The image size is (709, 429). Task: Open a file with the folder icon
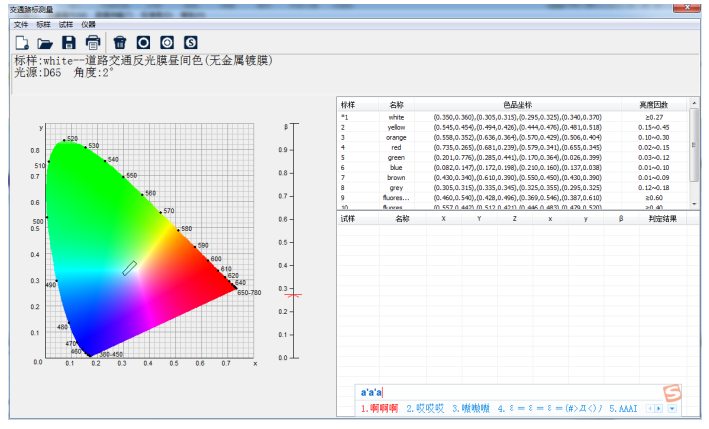(x=45, y=42)
